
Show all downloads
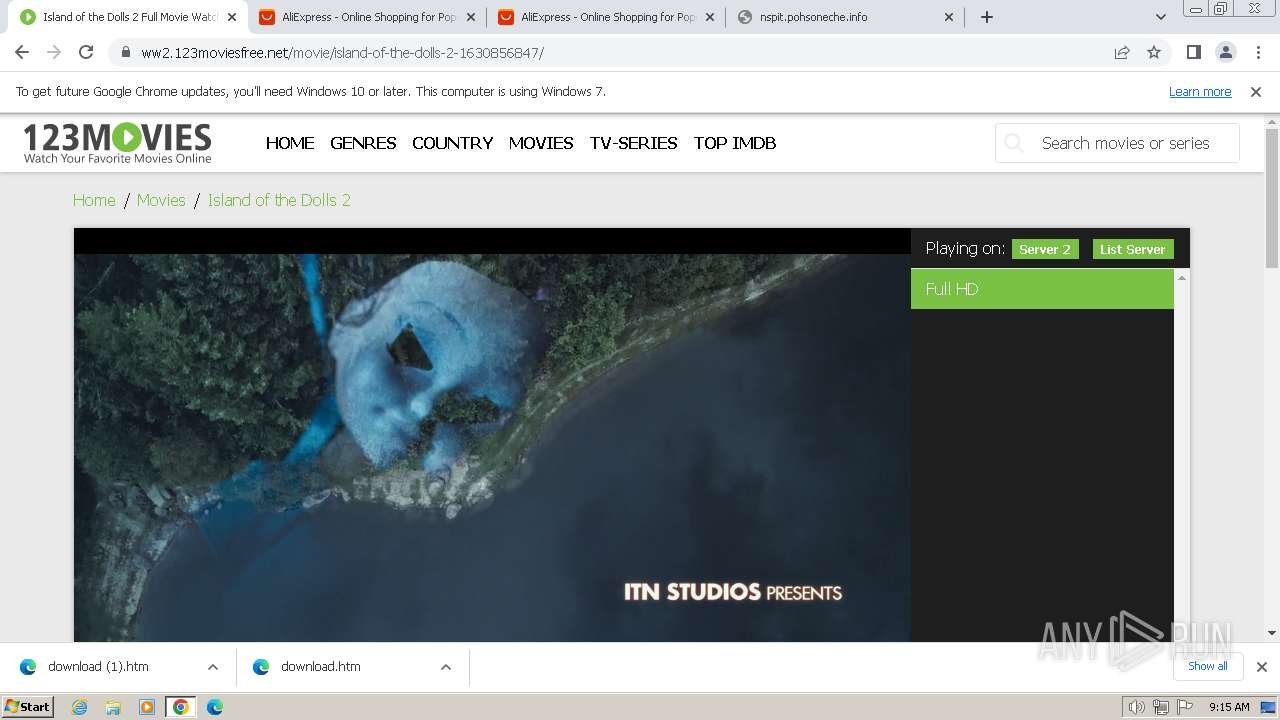tap(1208, 666)
